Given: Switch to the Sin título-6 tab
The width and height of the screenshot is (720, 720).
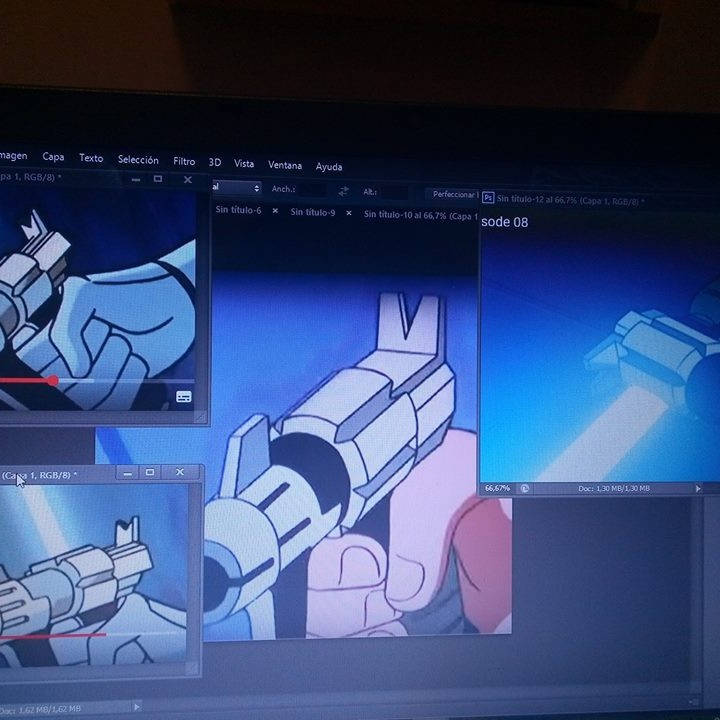Looking at the screenshot, I should click(238, 210).
